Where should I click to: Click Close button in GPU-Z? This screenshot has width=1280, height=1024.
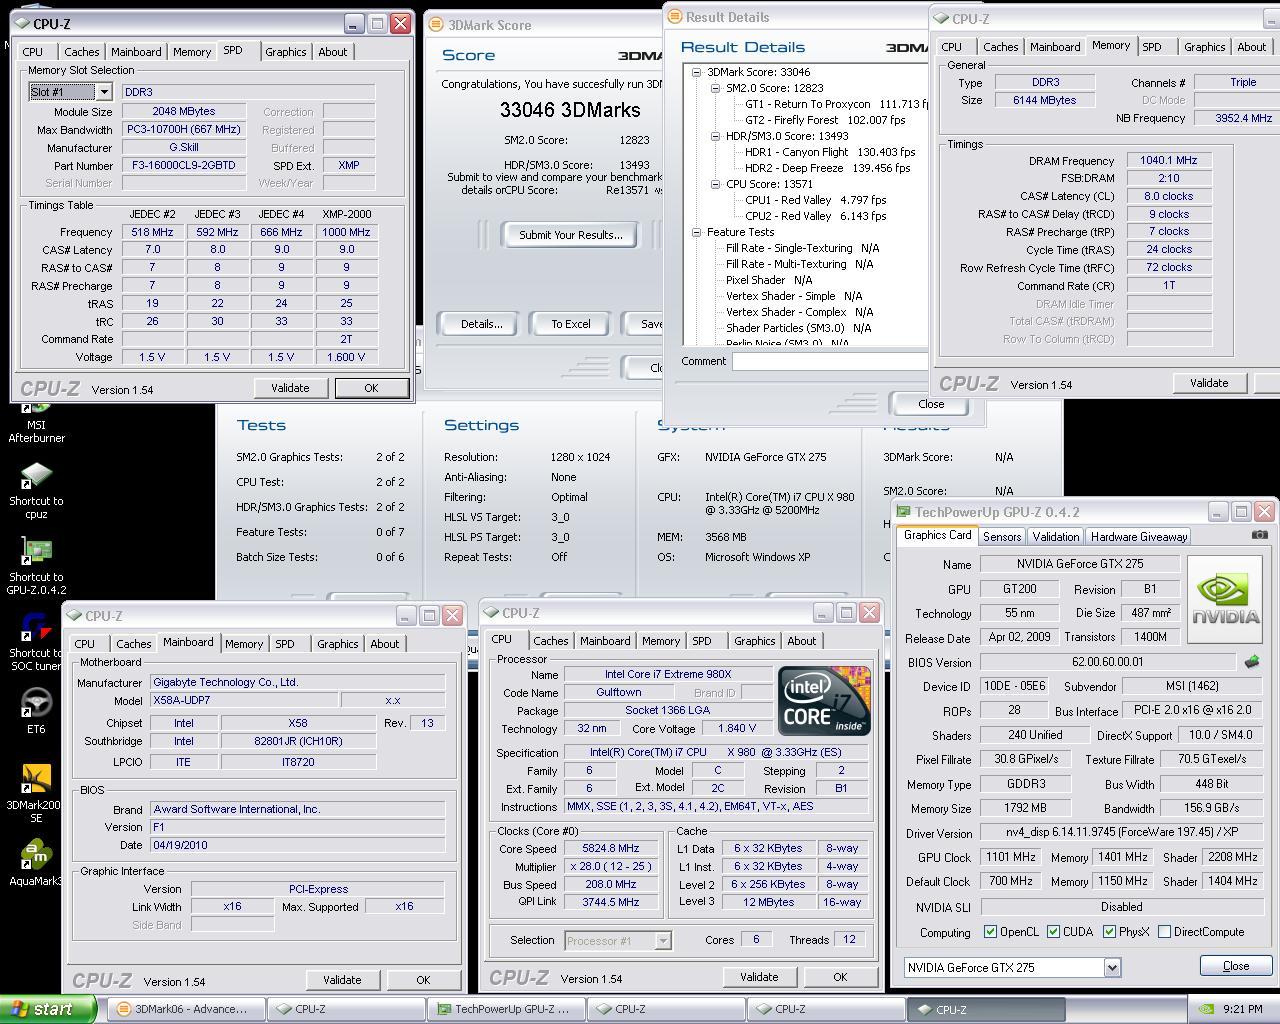pyautogui.click(x=1236, y=966)
